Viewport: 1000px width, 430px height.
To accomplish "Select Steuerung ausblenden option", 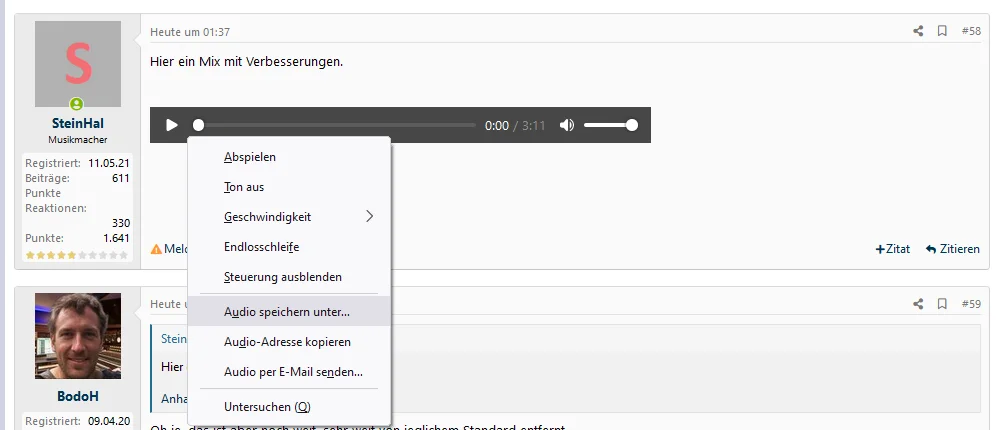I will point(289,277).
